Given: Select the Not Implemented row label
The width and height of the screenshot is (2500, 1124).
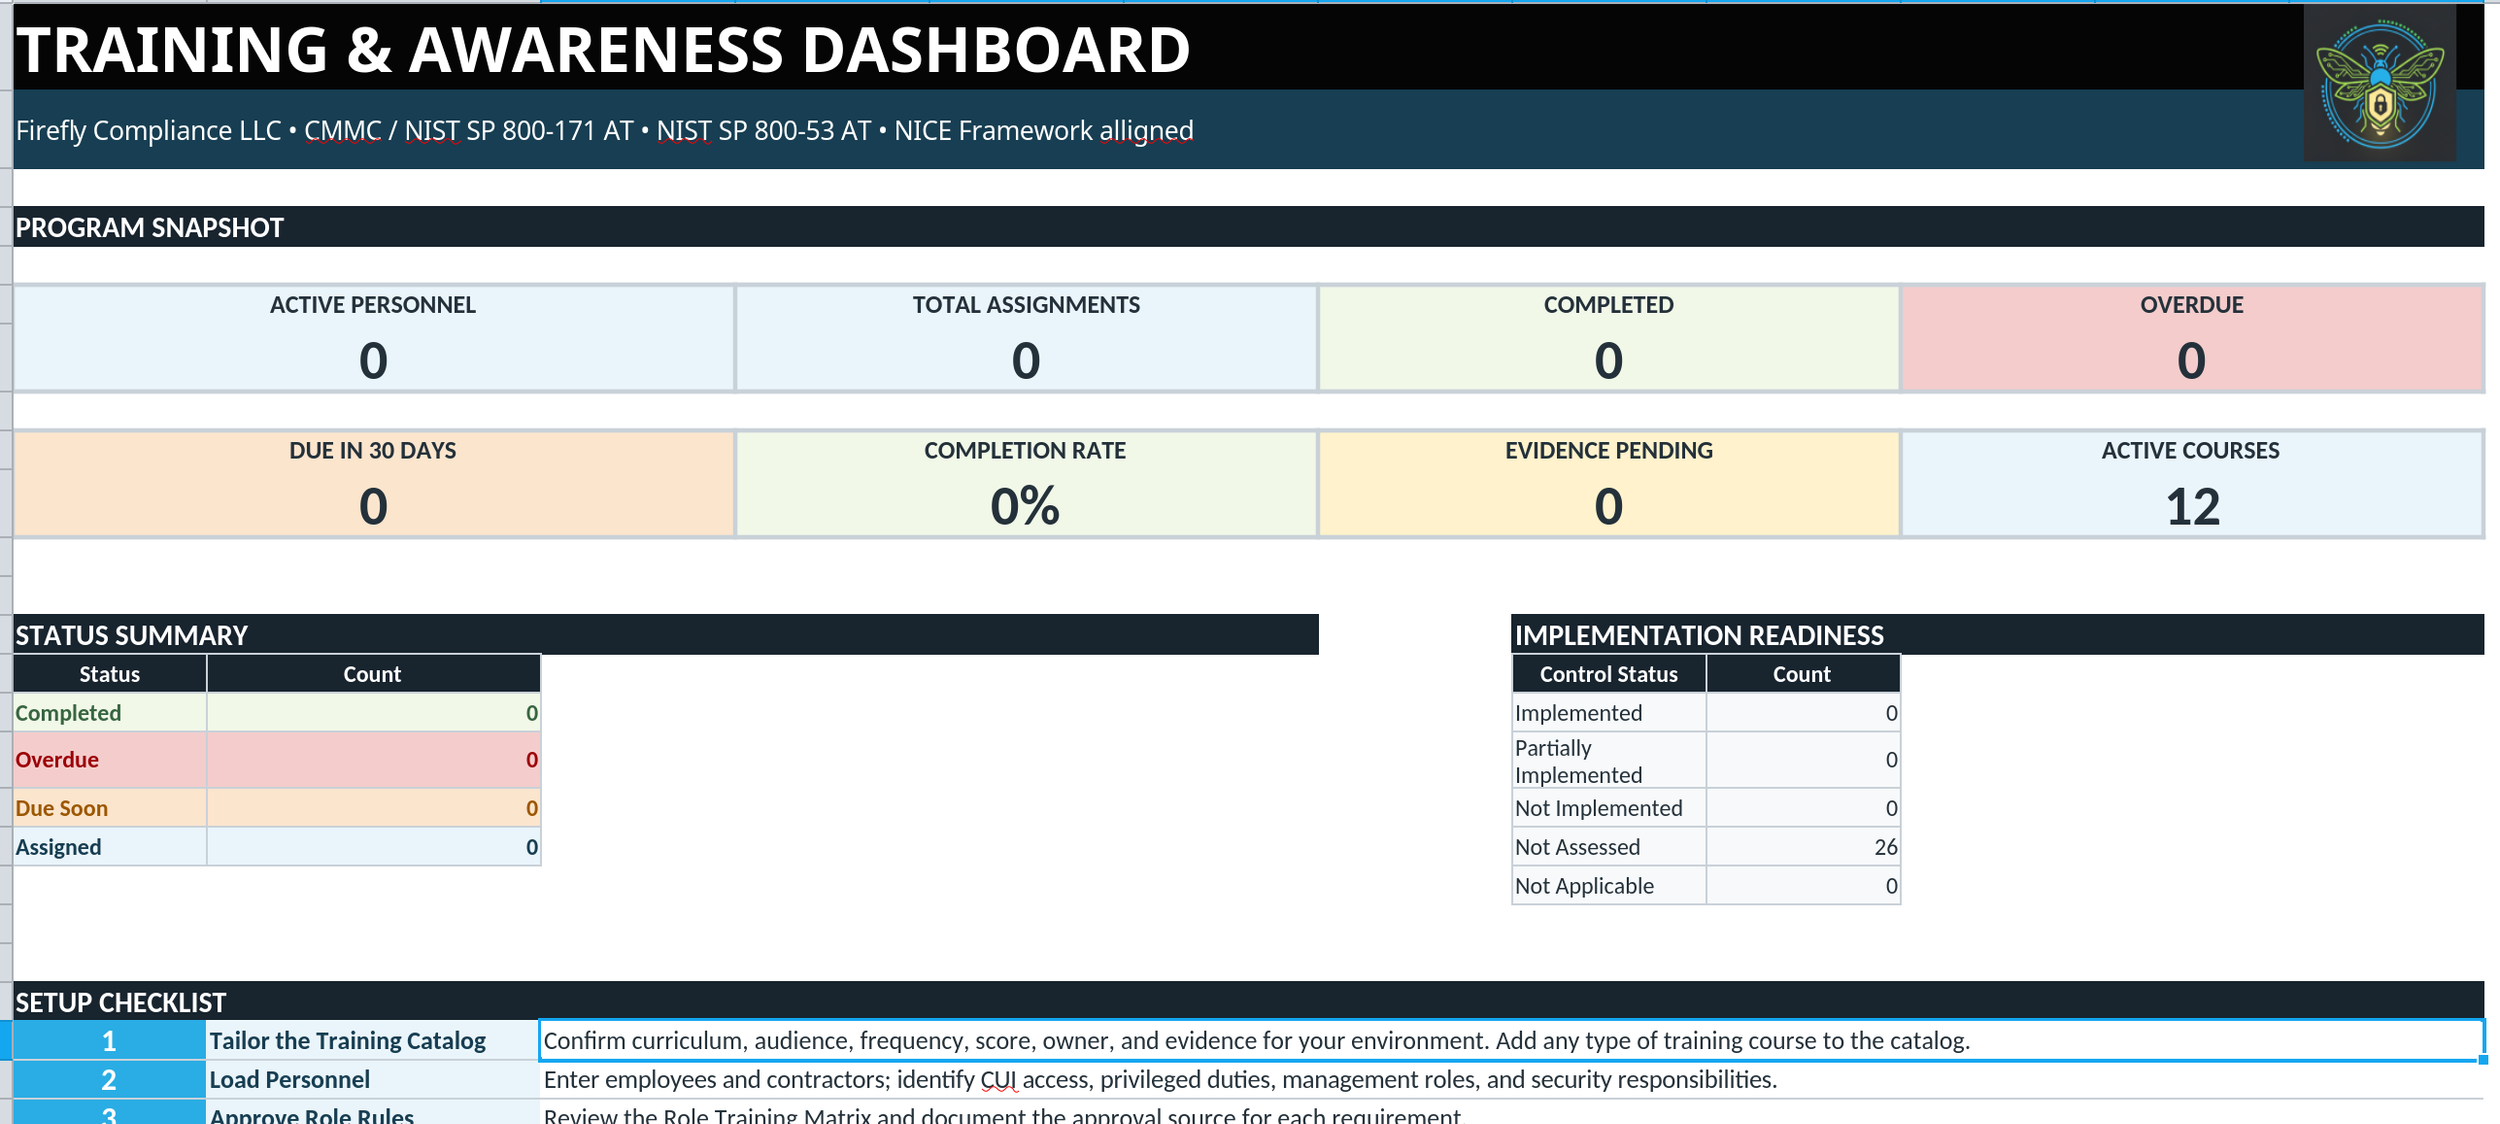Looking at the screenshot, I should pos(1609,808).
